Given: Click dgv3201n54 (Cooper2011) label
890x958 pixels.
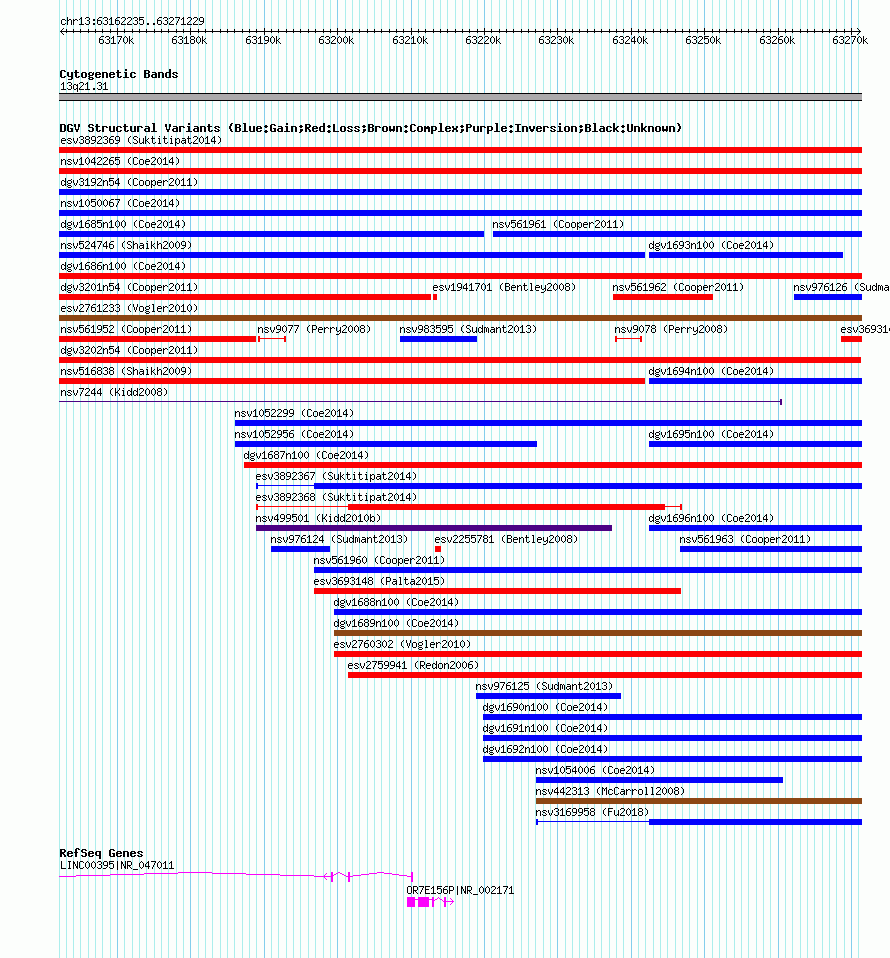Looking at the screenshot, I should point(129,287).
